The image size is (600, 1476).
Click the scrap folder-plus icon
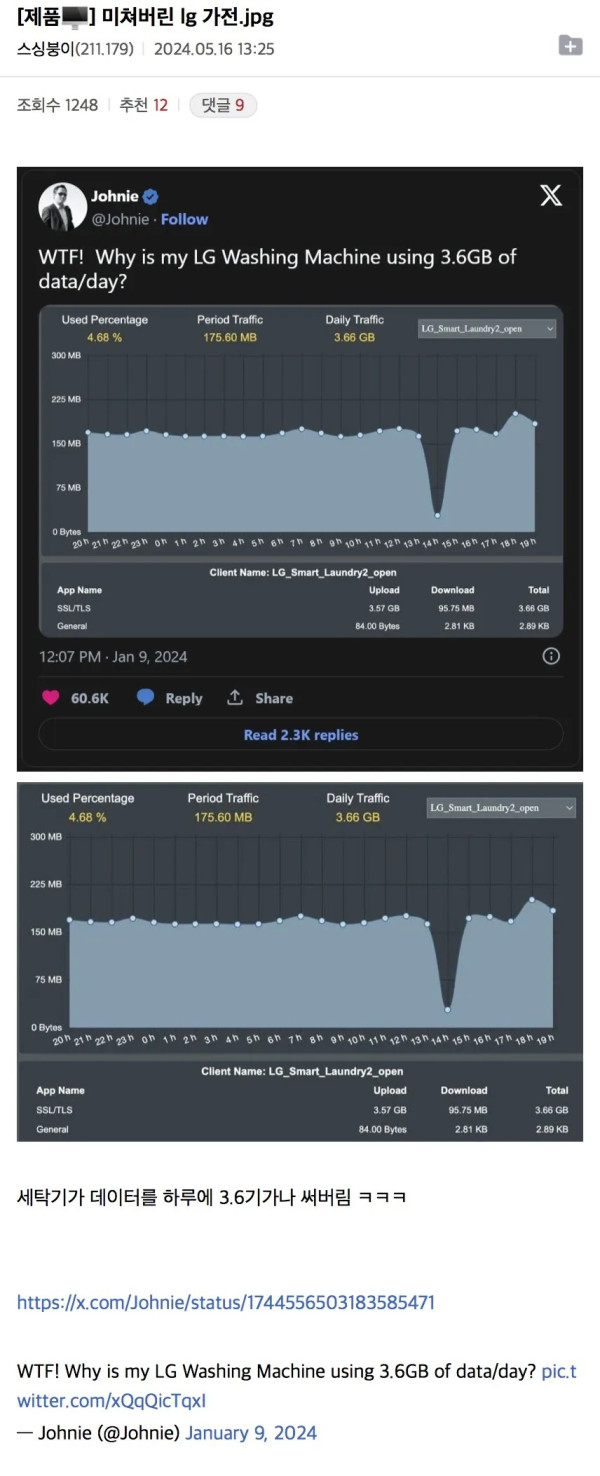pos(570,45)
